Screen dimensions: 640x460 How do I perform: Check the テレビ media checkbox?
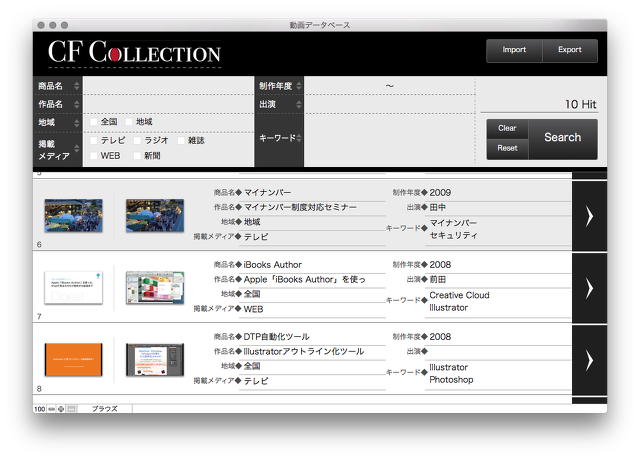coord(94,141)
